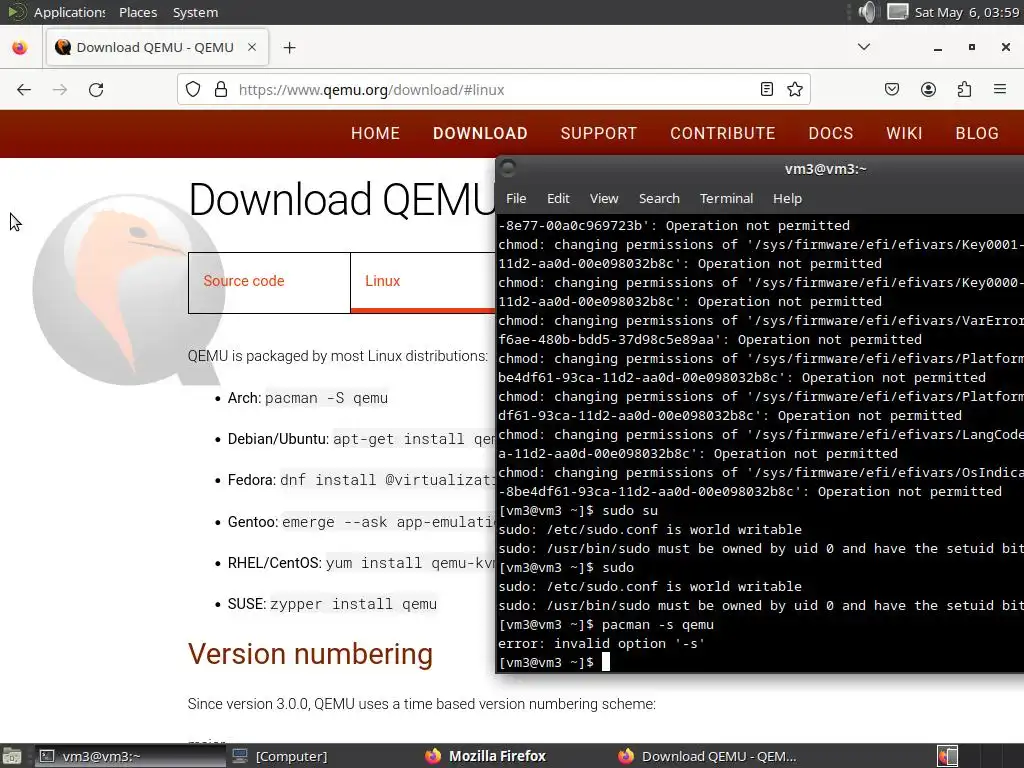This screenshot has width=1024, height=768.
Task: Expand the list all tabs chevron
Action: tap(863, 47)
